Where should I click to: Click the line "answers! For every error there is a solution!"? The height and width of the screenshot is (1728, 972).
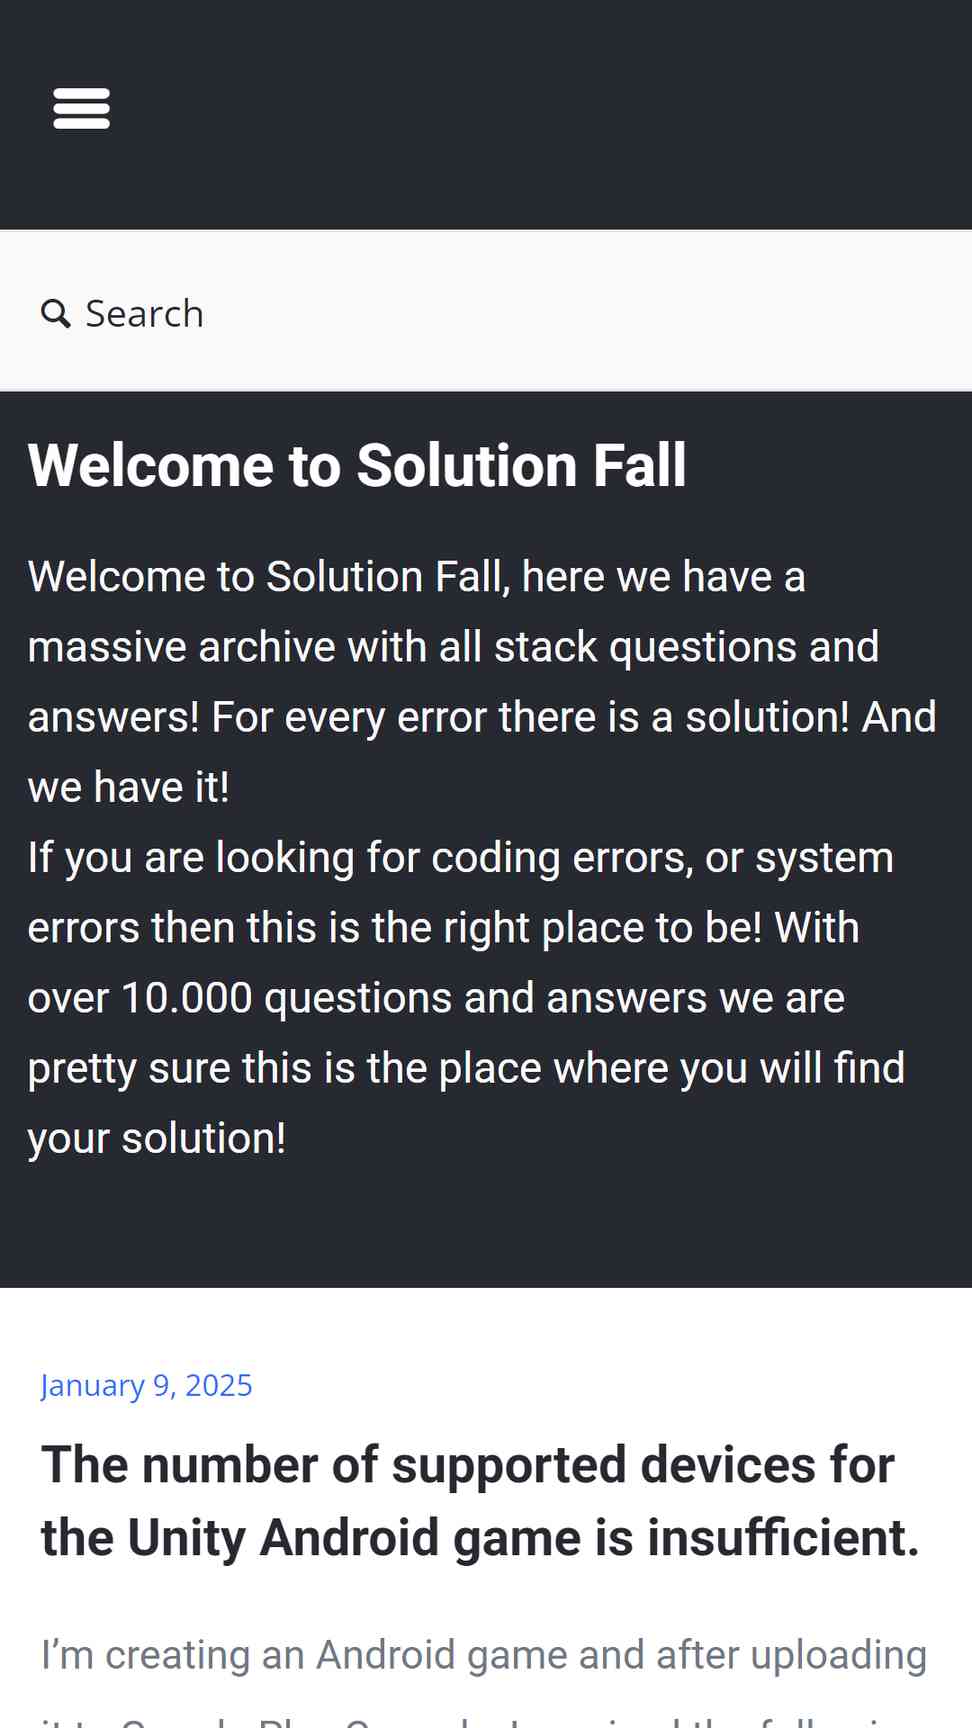(x=482, y=718)
